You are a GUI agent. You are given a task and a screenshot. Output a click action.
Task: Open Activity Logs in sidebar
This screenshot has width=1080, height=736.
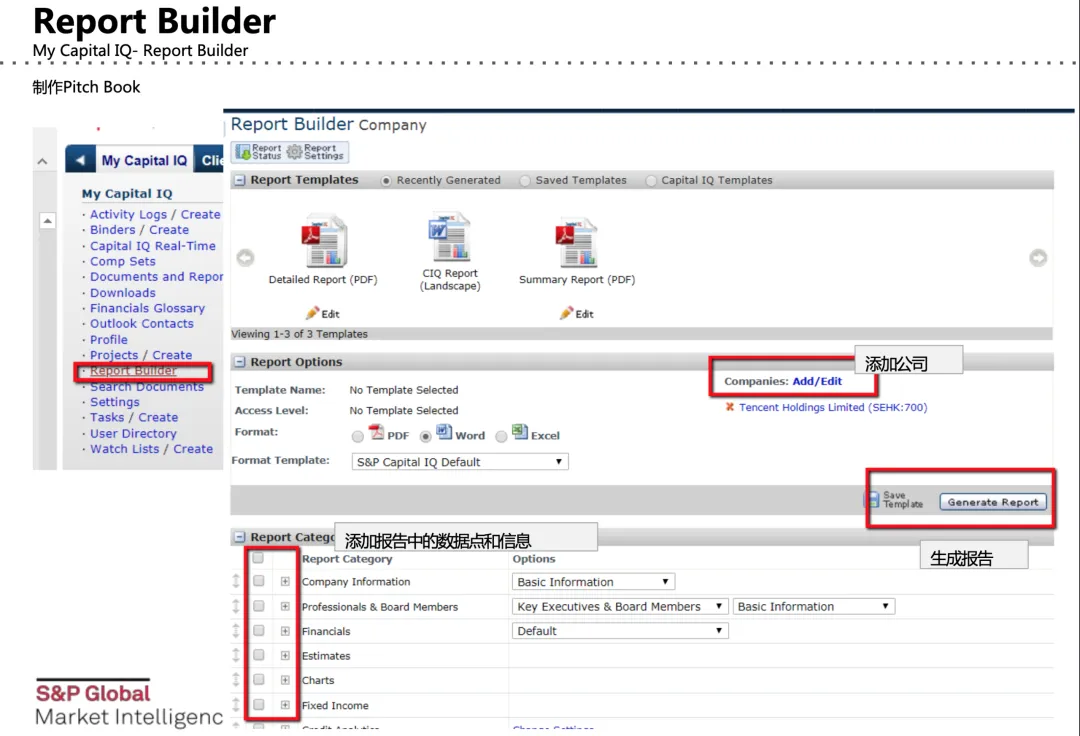(128, 214)
